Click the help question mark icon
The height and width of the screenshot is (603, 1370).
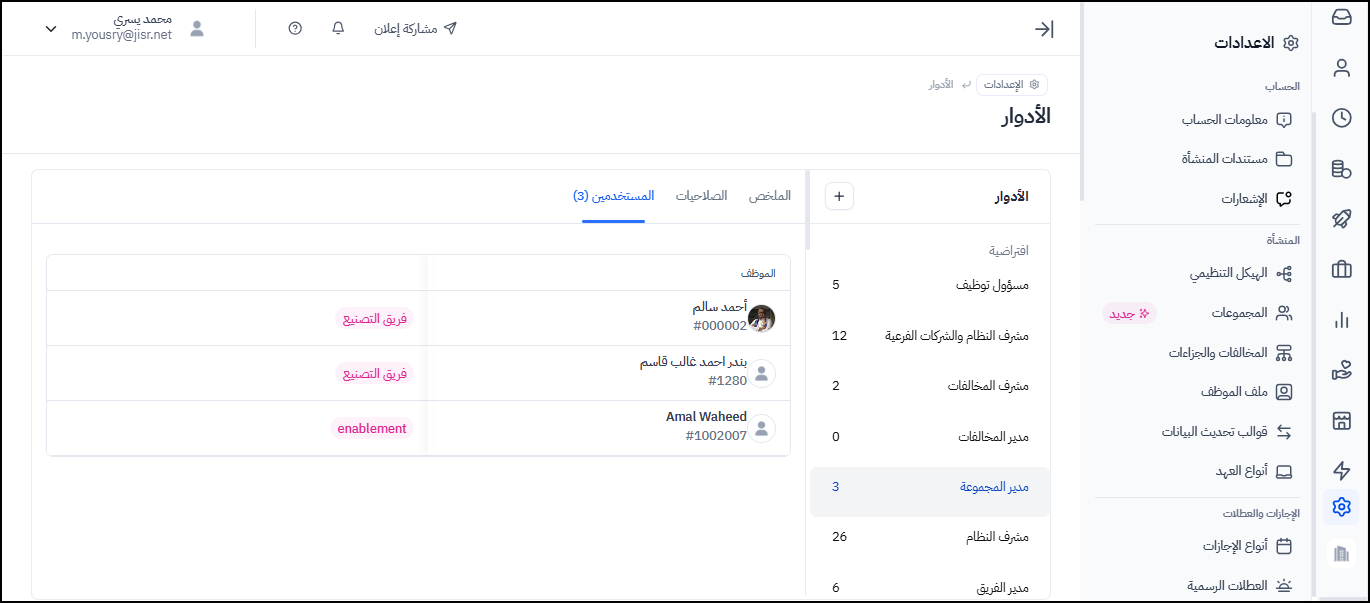pos(295,28)
